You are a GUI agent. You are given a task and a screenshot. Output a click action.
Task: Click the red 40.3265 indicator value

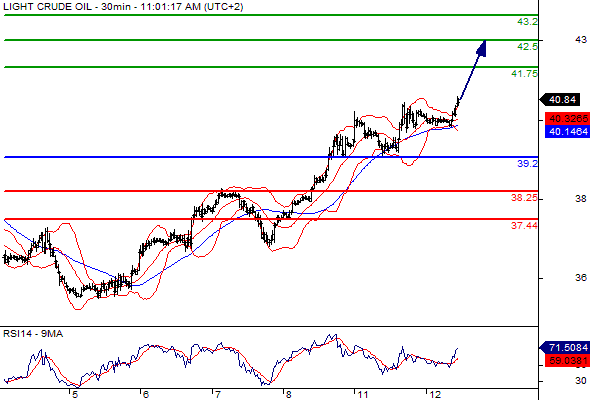pyautogui.click(x=568, y=119)
